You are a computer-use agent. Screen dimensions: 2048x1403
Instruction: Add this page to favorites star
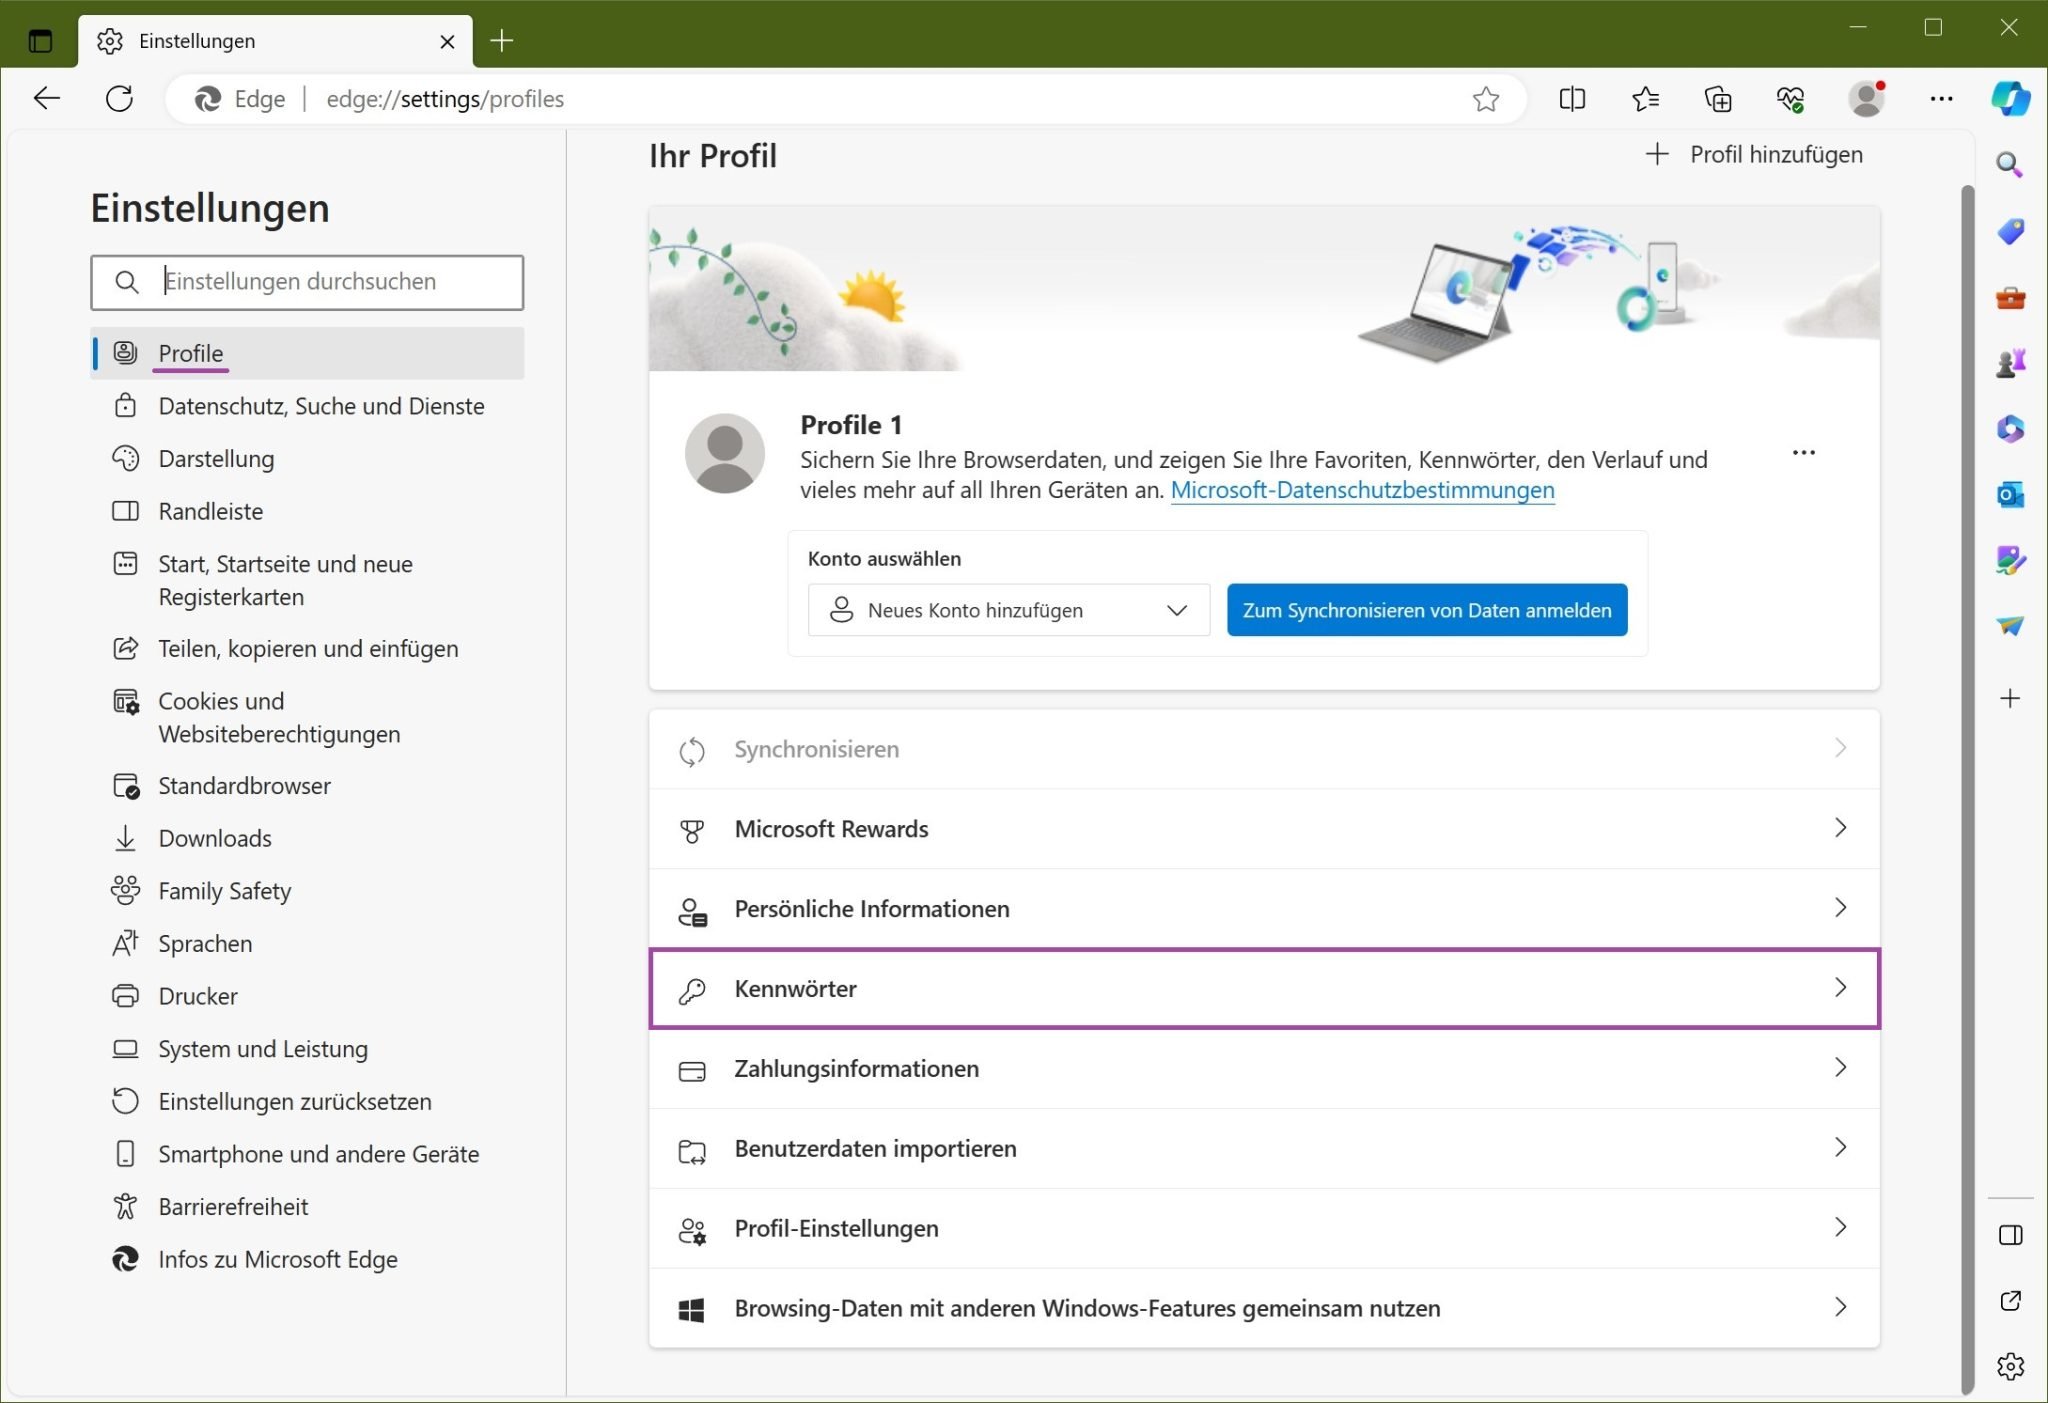tap(1486, 99)
